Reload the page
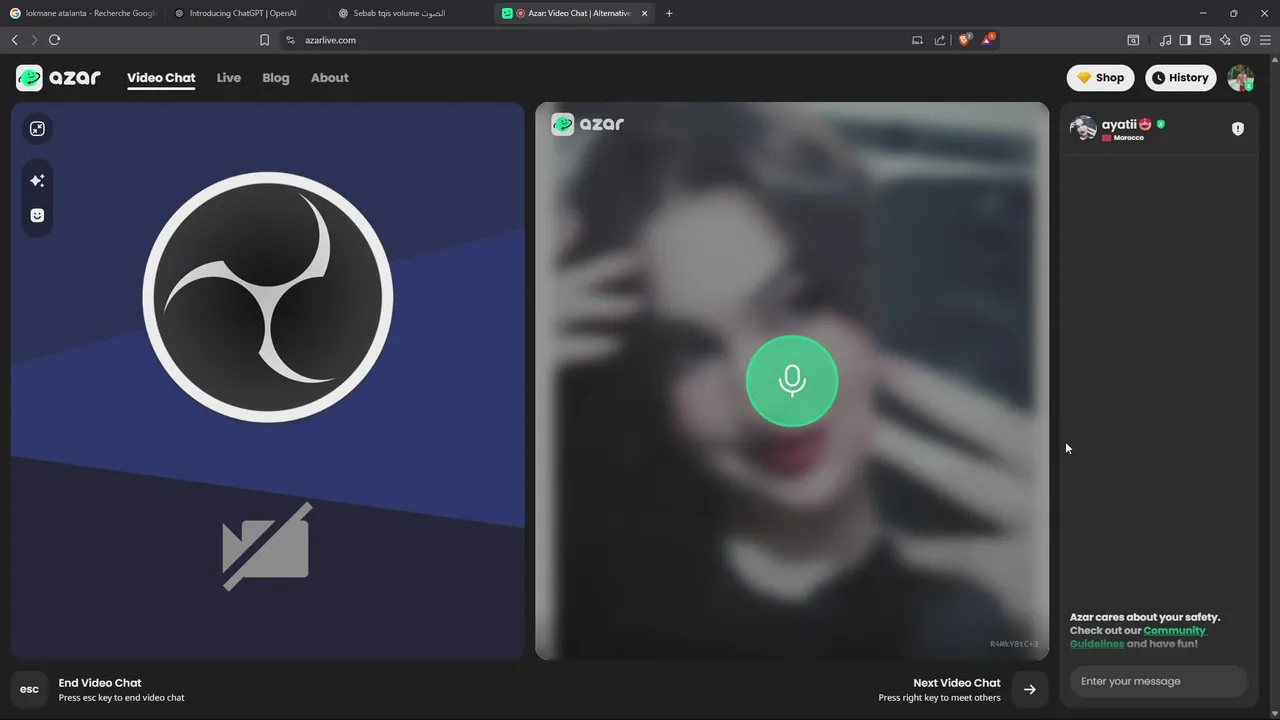 click(54, 40)
